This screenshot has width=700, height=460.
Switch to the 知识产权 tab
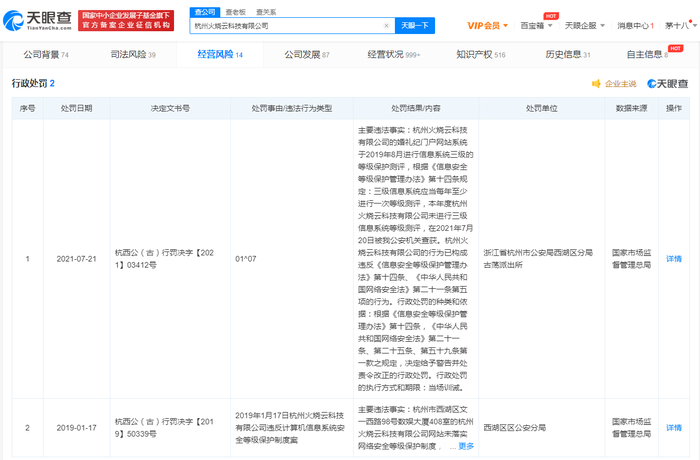point(481,54)
